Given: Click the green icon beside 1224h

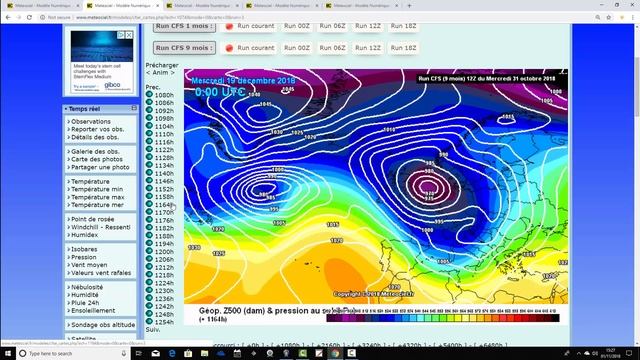Looking at the screenshot, I should pyautogui.click(x=149, y=282).
